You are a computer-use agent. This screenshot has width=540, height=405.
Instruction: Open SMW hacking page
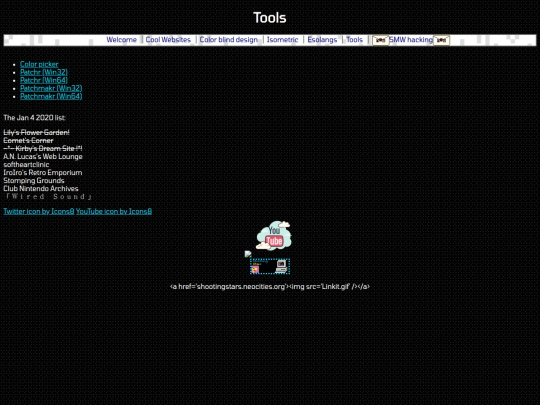click(411, 40)
